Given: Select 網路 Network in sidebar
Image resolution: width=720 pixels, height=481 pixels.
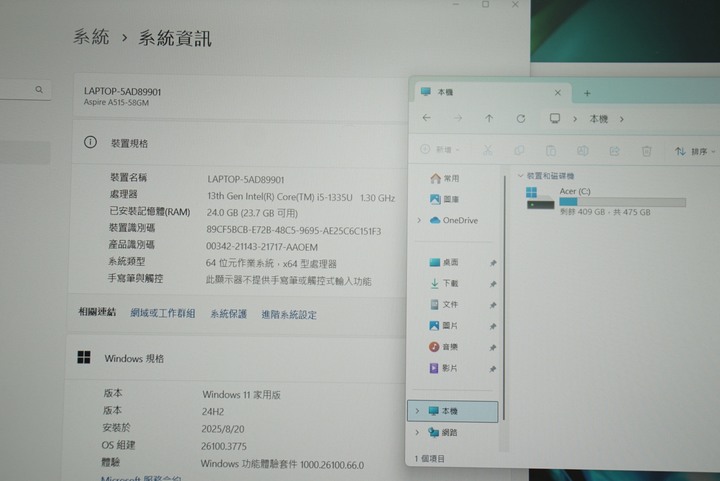Looking at the screenshot, I should pyautogui.click(x=443, y=432).
